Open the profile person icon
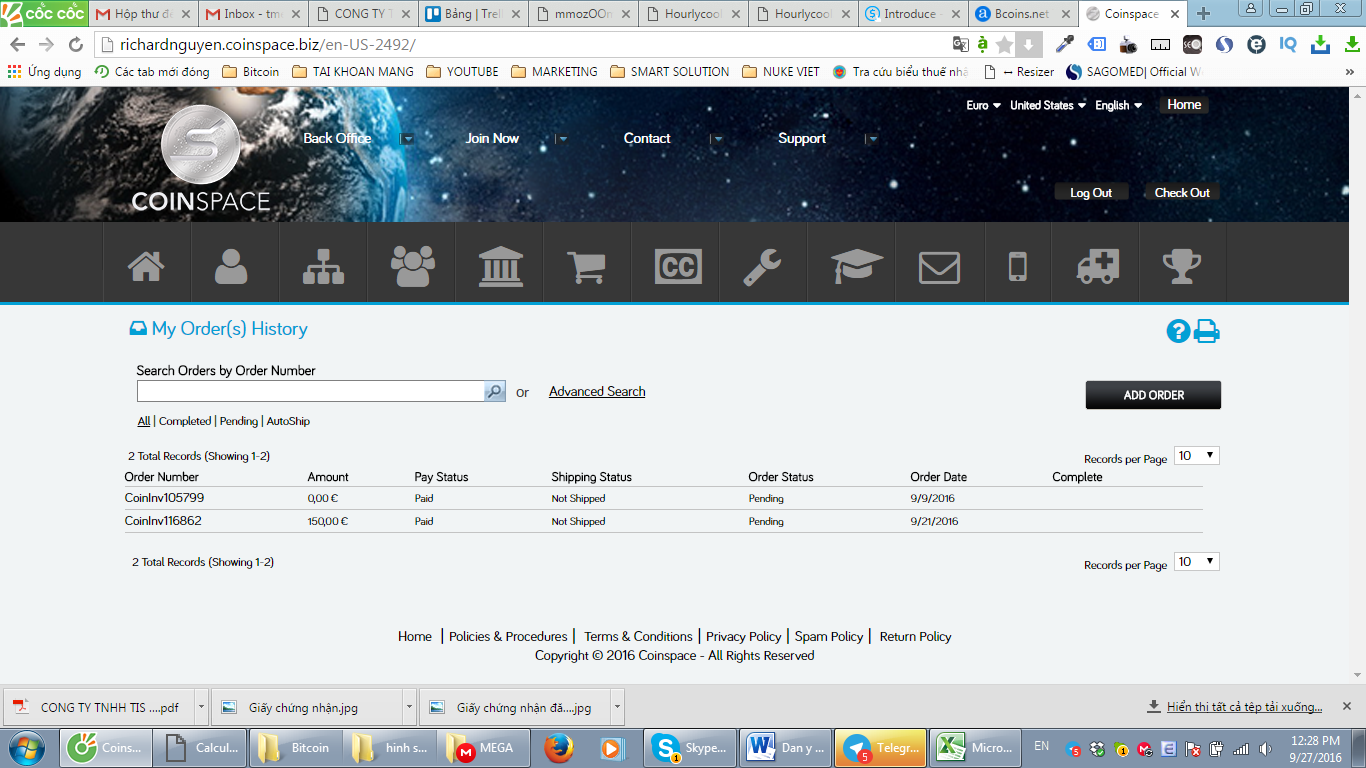 [x=232, y=267]
